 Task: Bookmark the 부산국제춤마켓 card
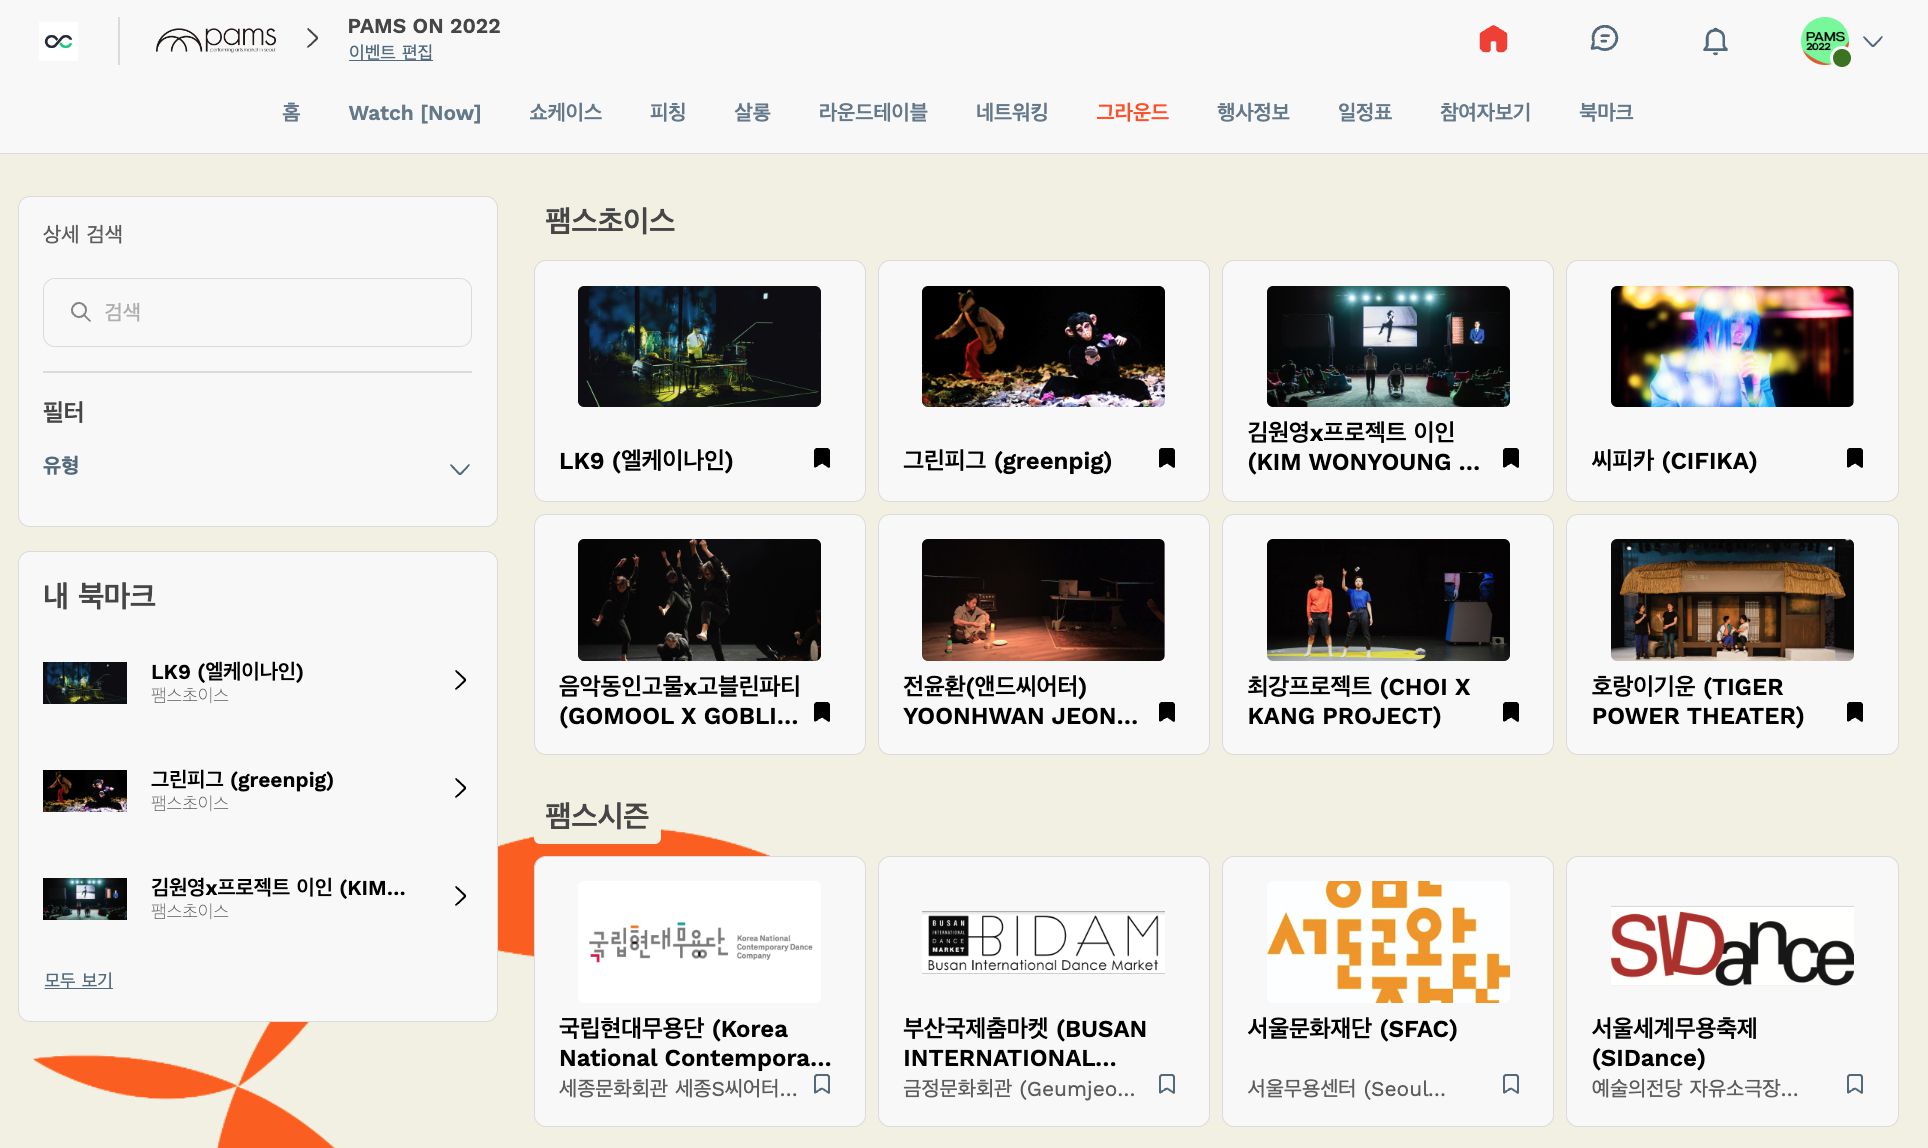click(x=1167, y=1084)
